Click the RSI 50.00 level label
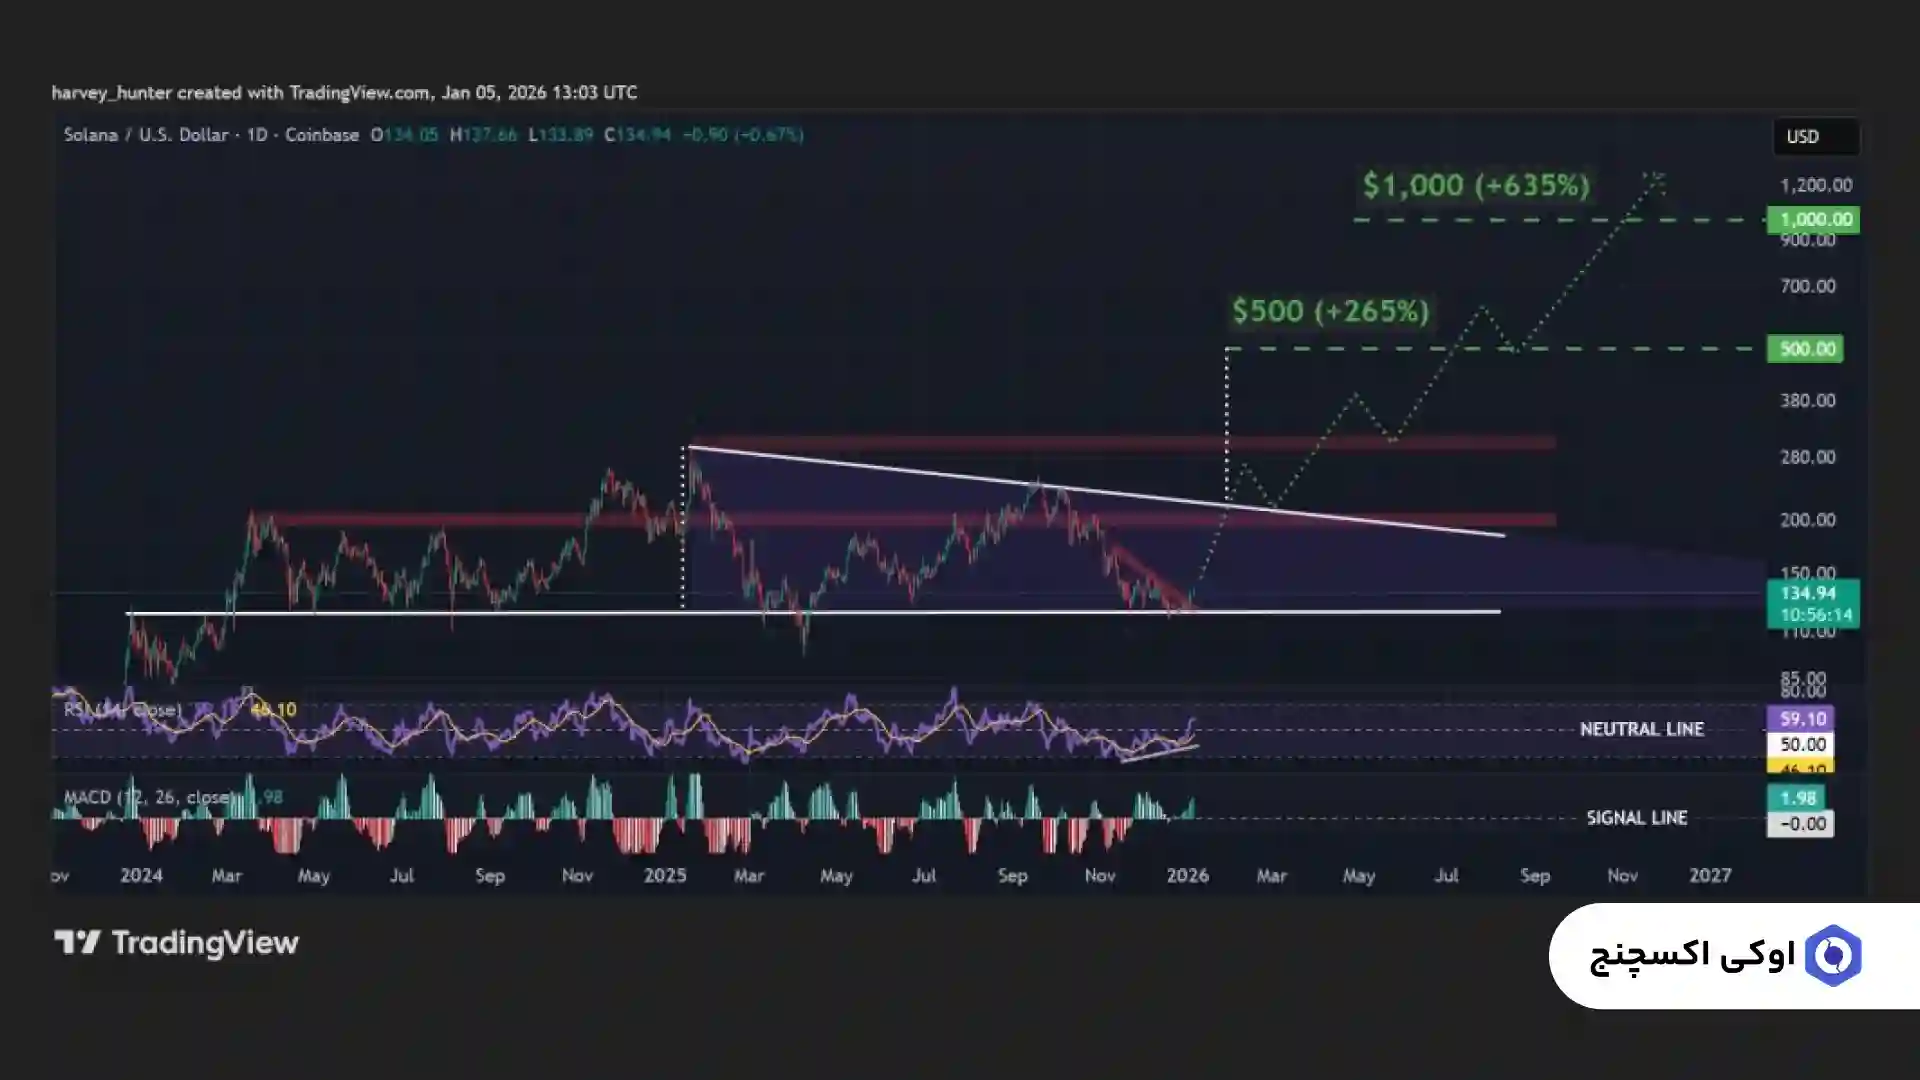The image size is (1920, 1080). click(x=1802, y=745)
